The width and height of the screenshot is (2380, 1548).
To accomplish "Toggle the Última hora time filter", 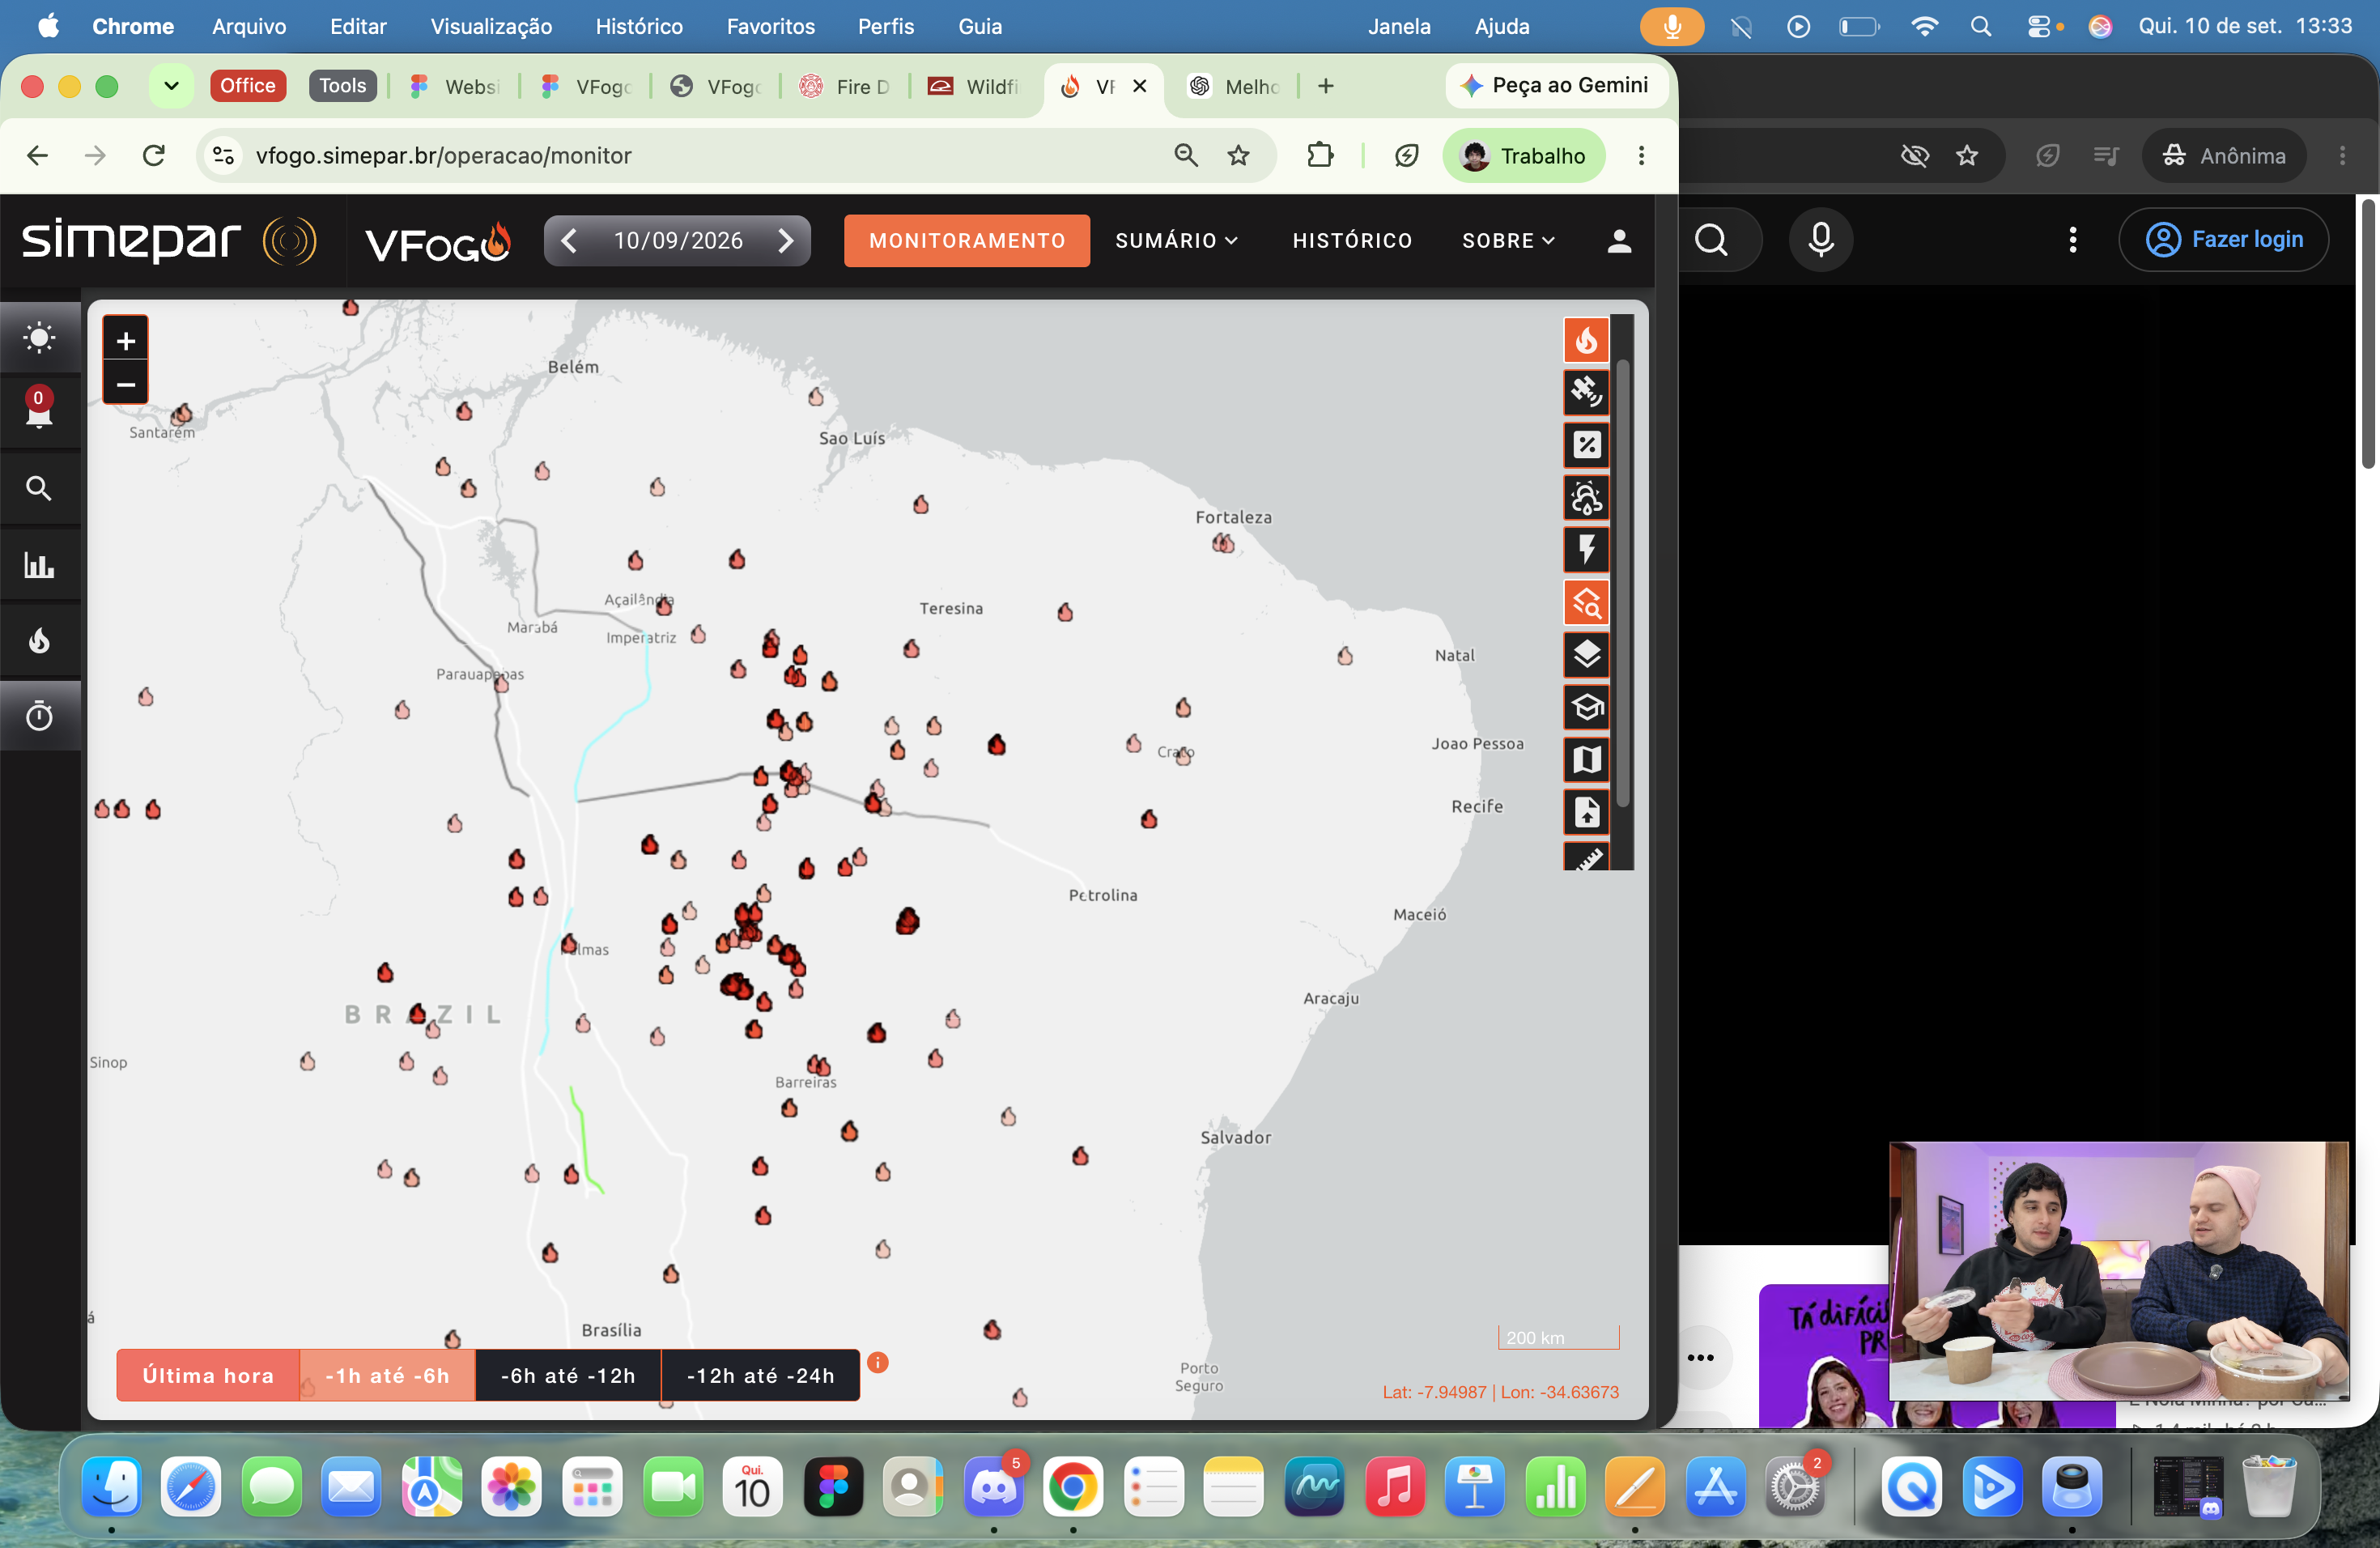I will pos(208,1375).
